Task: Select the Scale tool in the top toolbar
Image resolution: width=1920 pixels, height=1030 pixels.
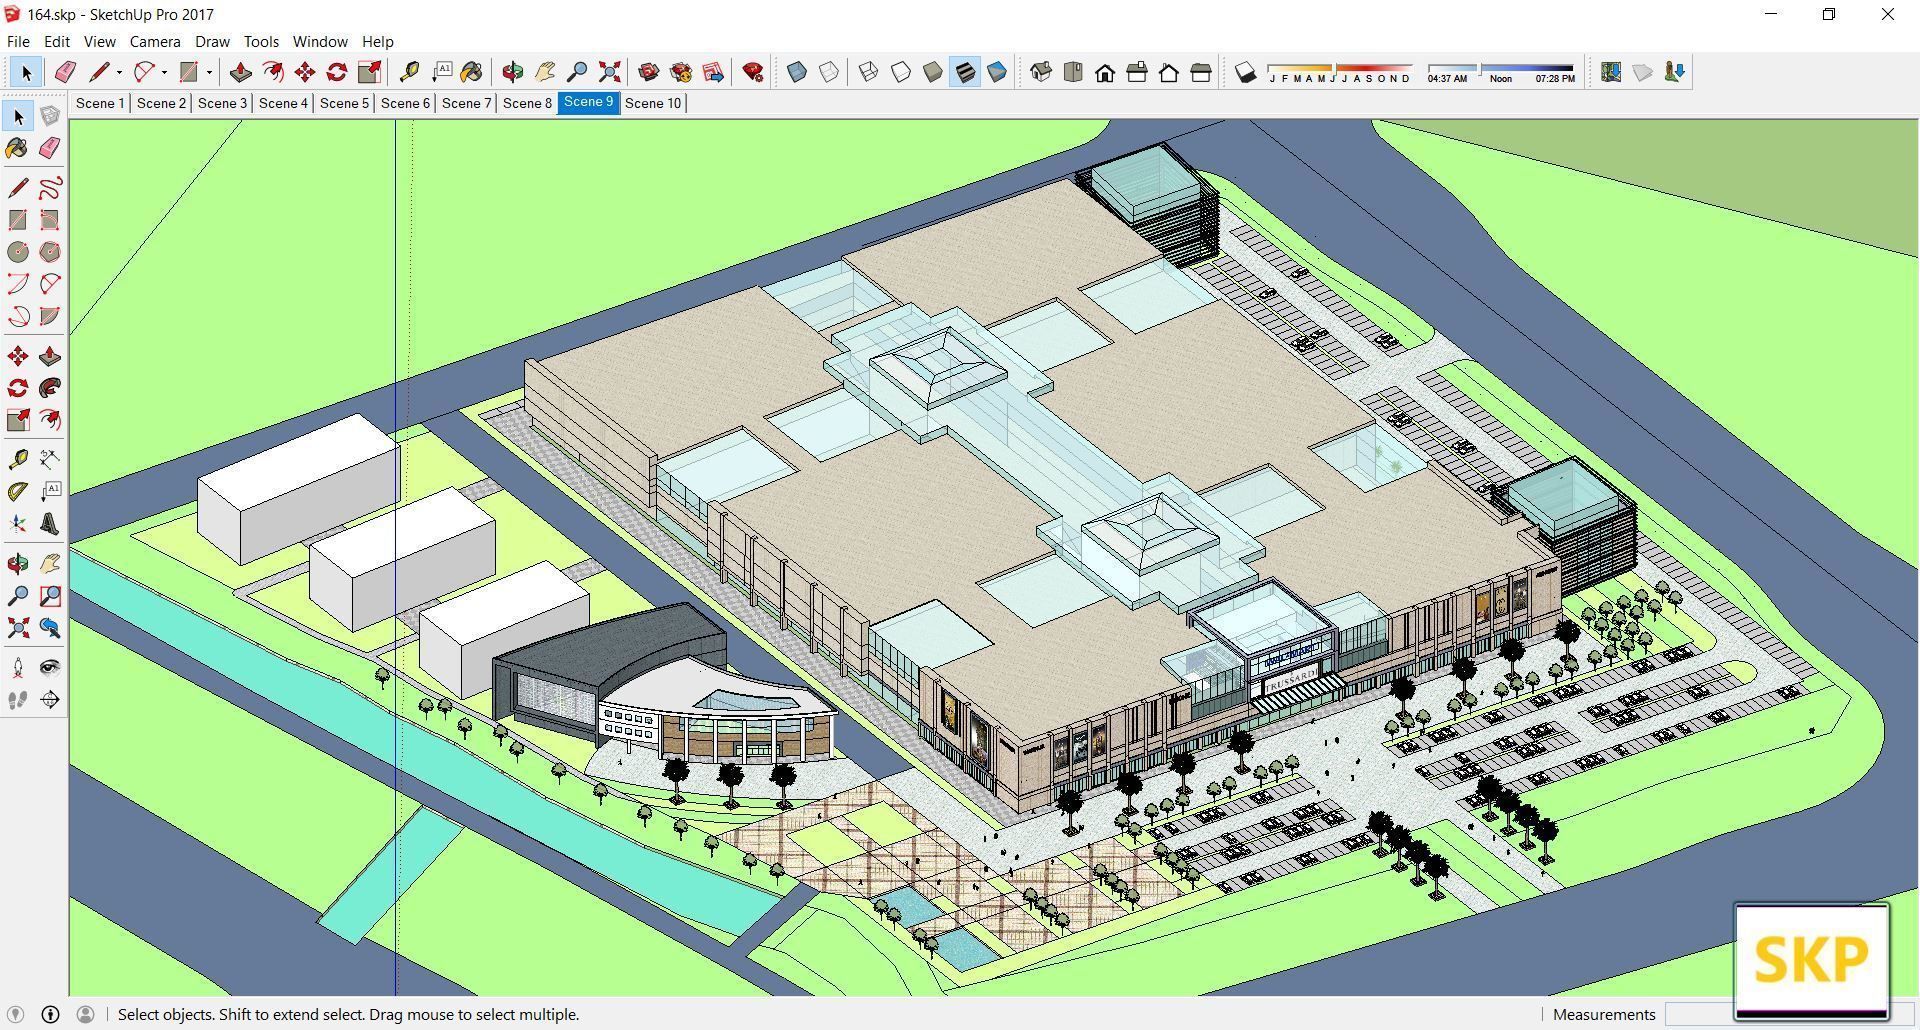Action: 369,72
